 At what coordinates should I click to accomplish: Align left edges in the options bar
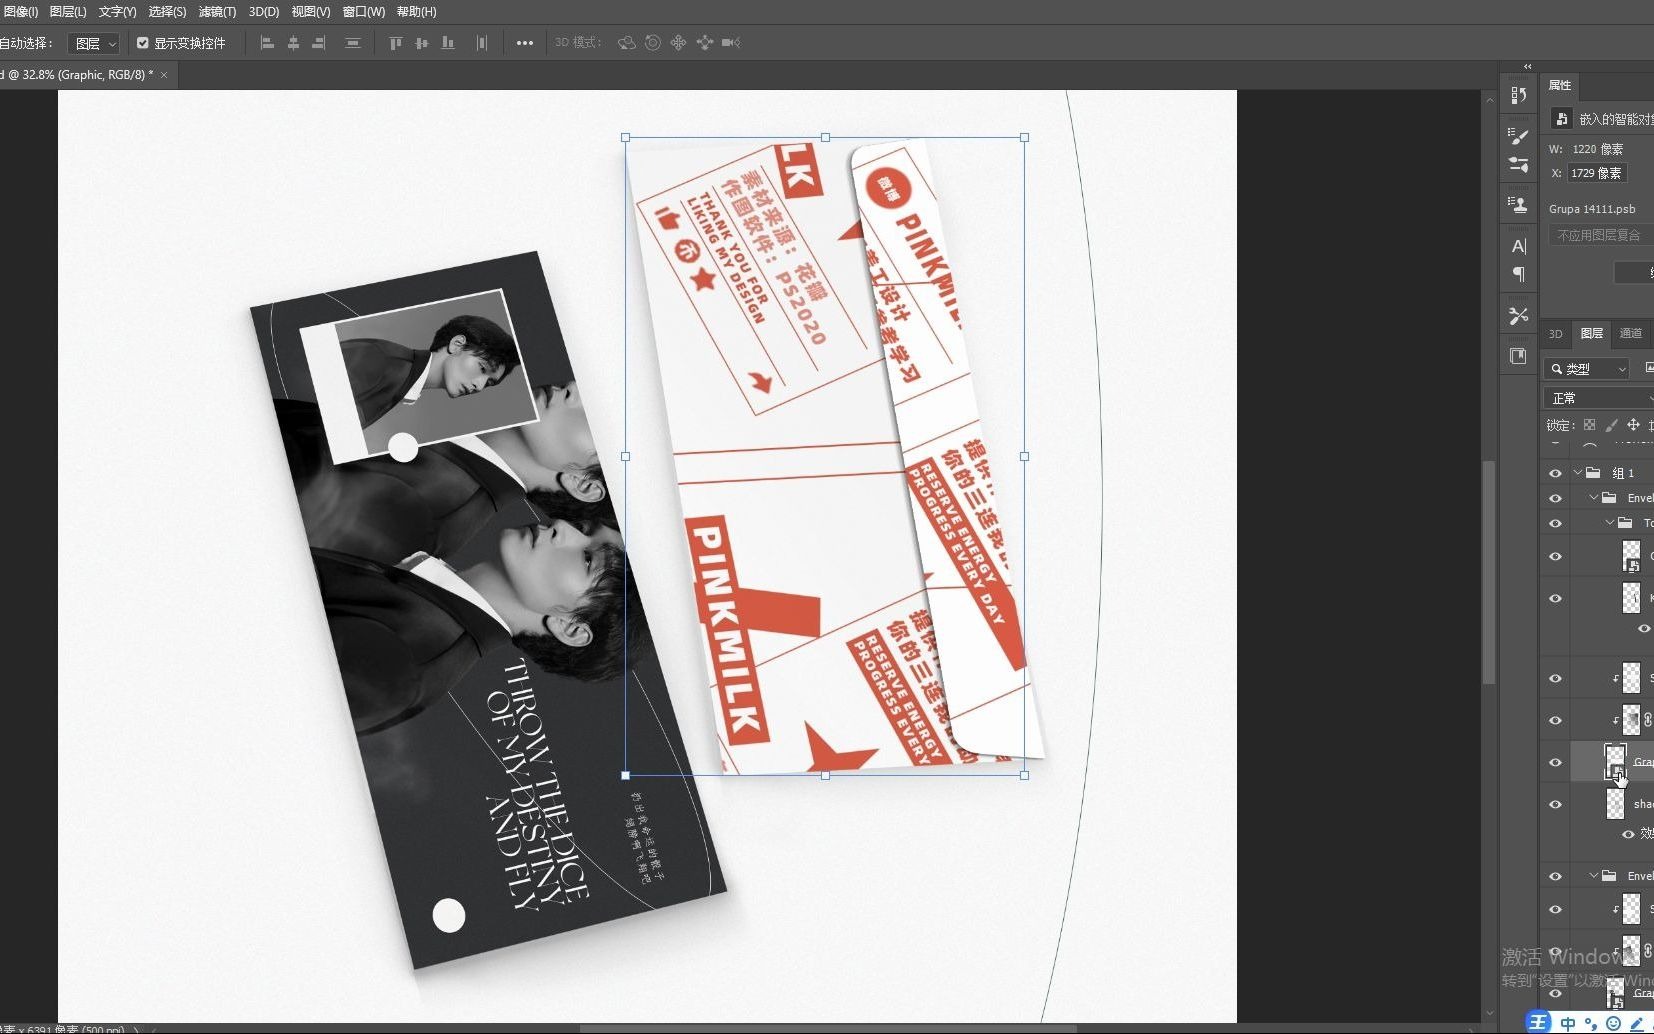(x=267, y=43)
